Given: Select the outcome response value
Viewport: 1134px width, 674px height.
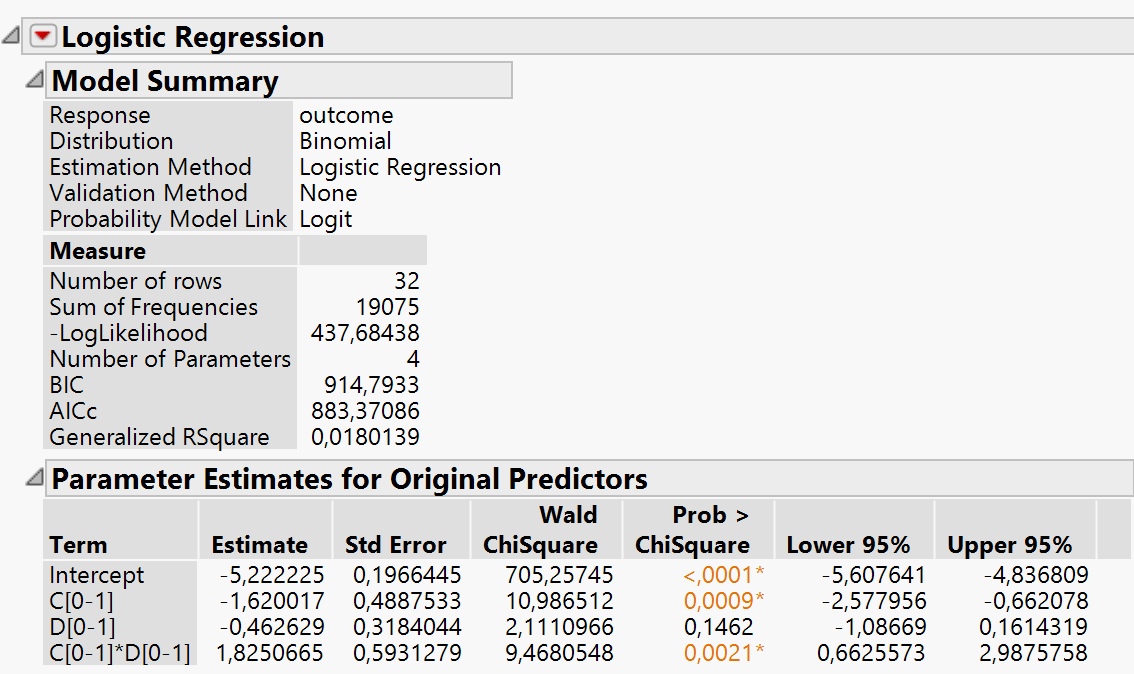Looking at the screenshot, I should click(x=346, y=115).
